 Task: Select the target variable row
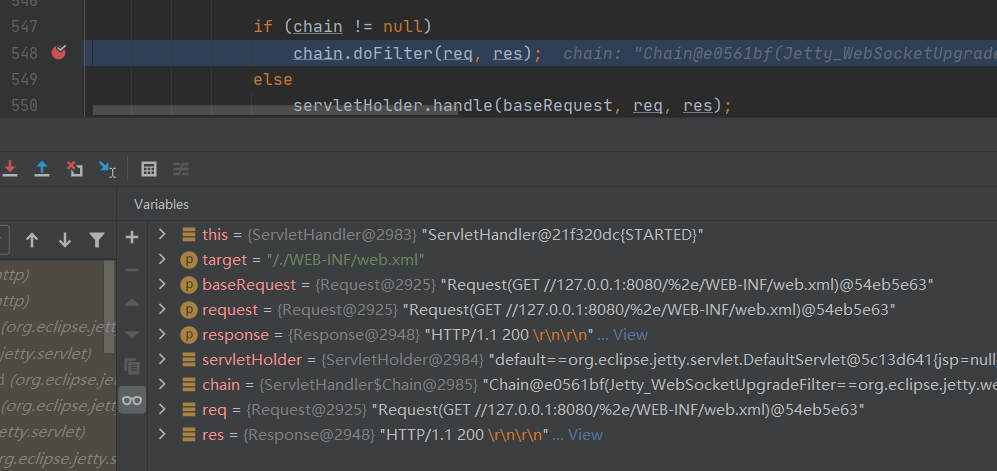300,260
